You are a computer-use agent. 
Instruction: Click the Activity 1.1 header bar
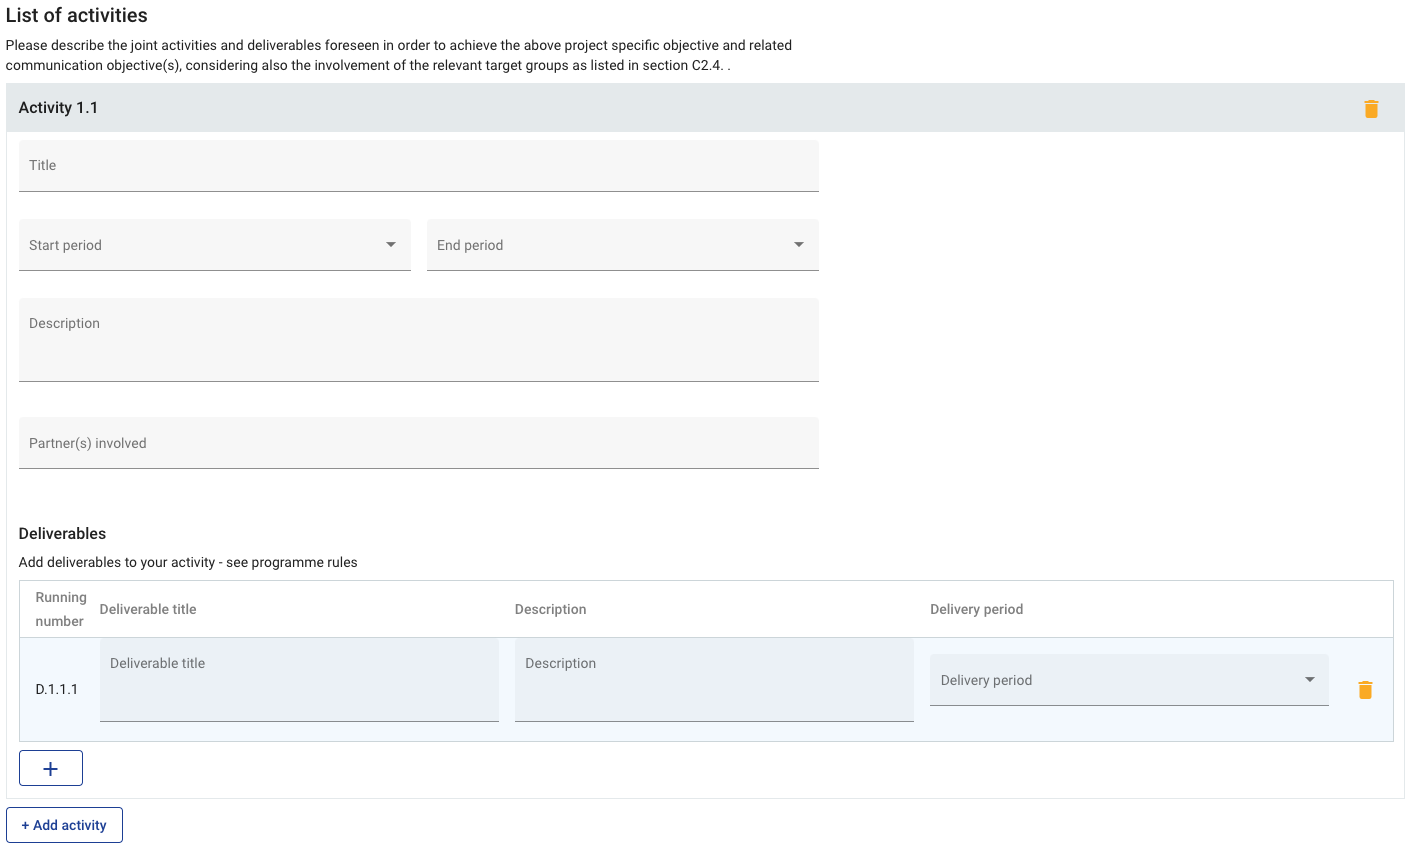[600, 108]
